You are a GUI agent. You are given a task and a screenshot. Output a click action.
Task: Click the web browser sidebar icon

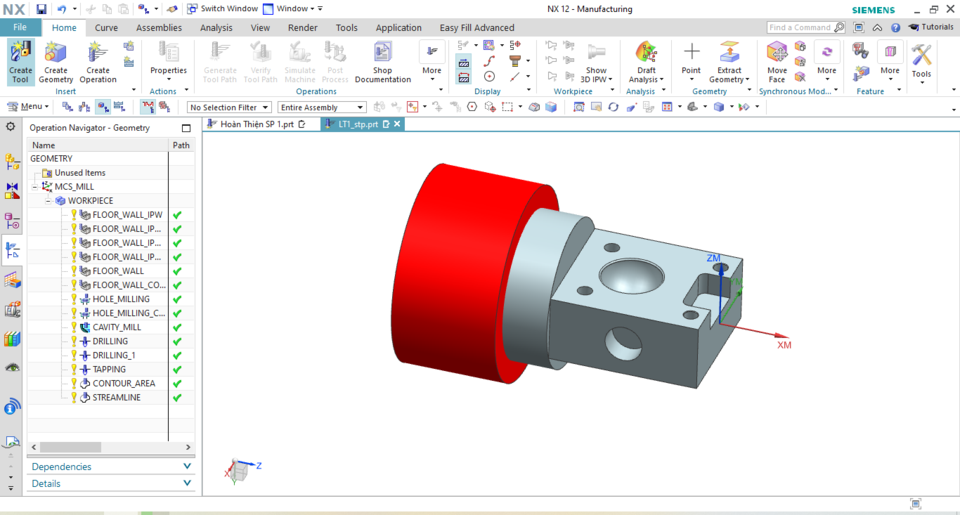pos(12,407)
